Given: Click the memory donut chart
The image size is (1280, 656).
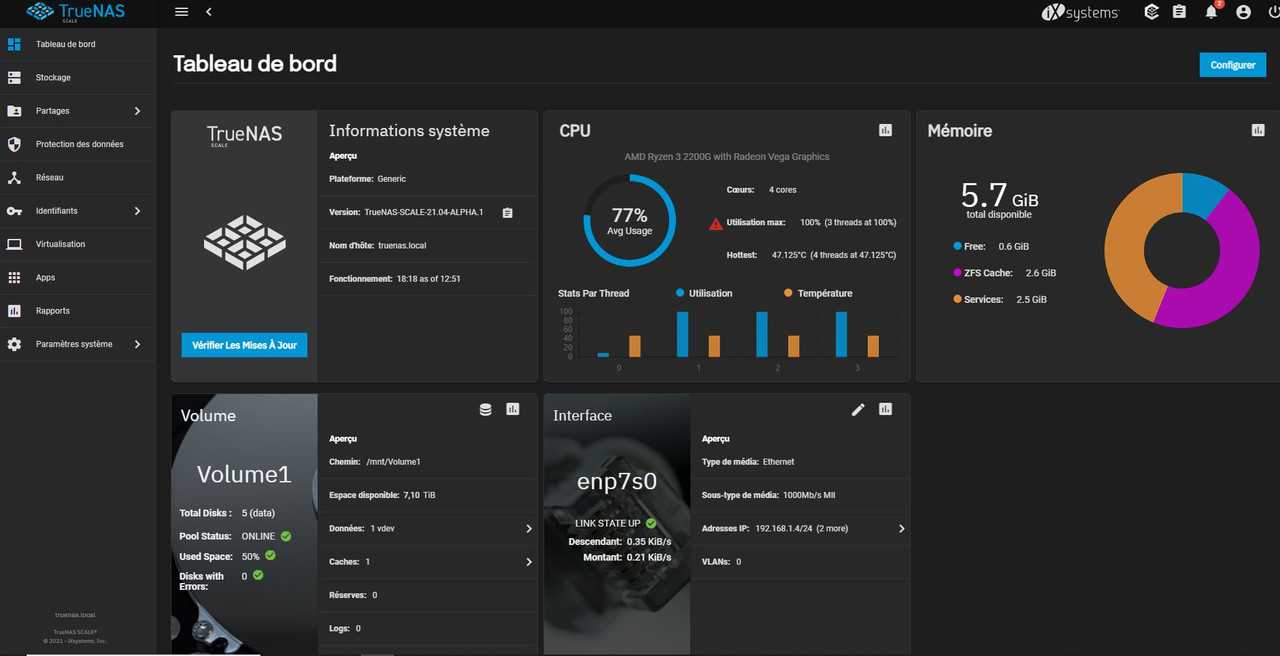Looking at the screenshot, I should click(x=1182, y=250).
